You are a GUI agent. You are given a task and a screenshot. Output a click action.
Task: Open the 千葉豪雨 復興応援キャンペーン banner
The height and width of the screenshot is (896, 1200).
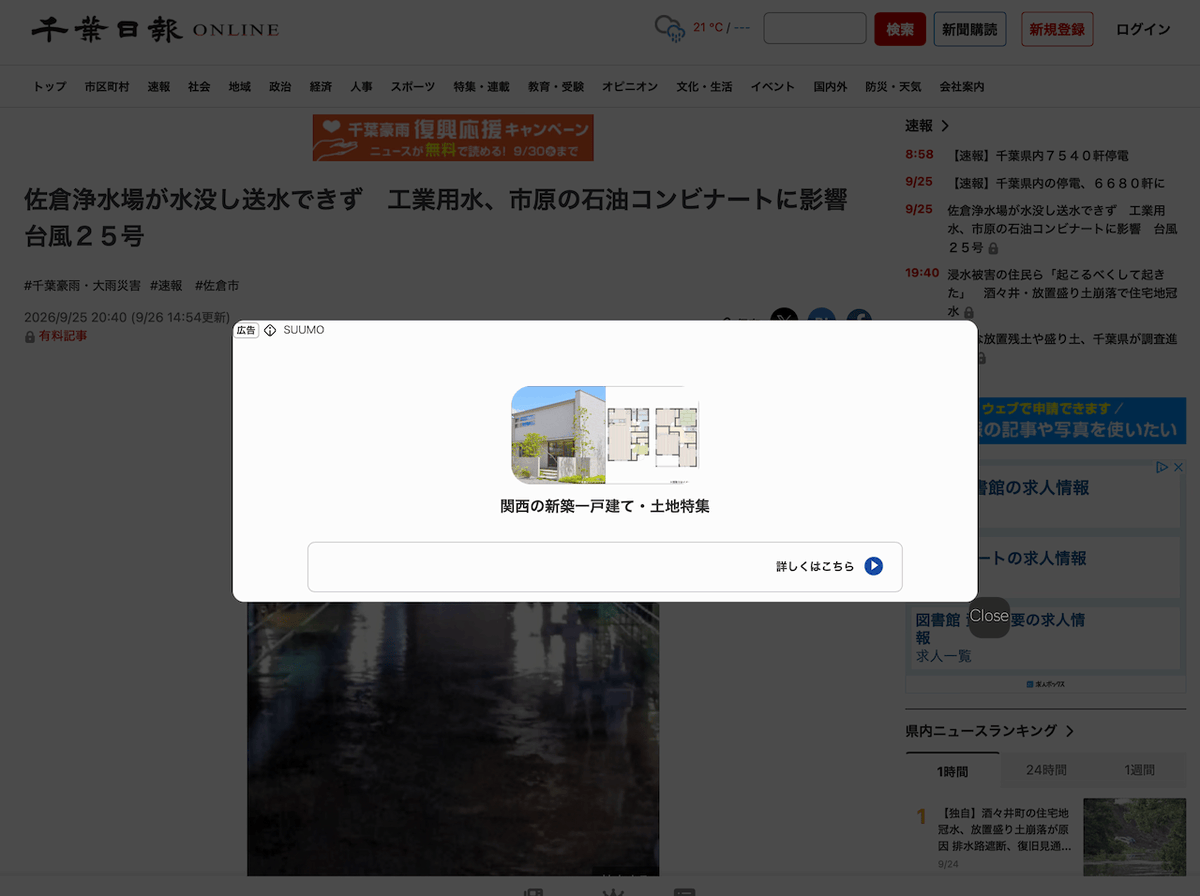(453, 138)
